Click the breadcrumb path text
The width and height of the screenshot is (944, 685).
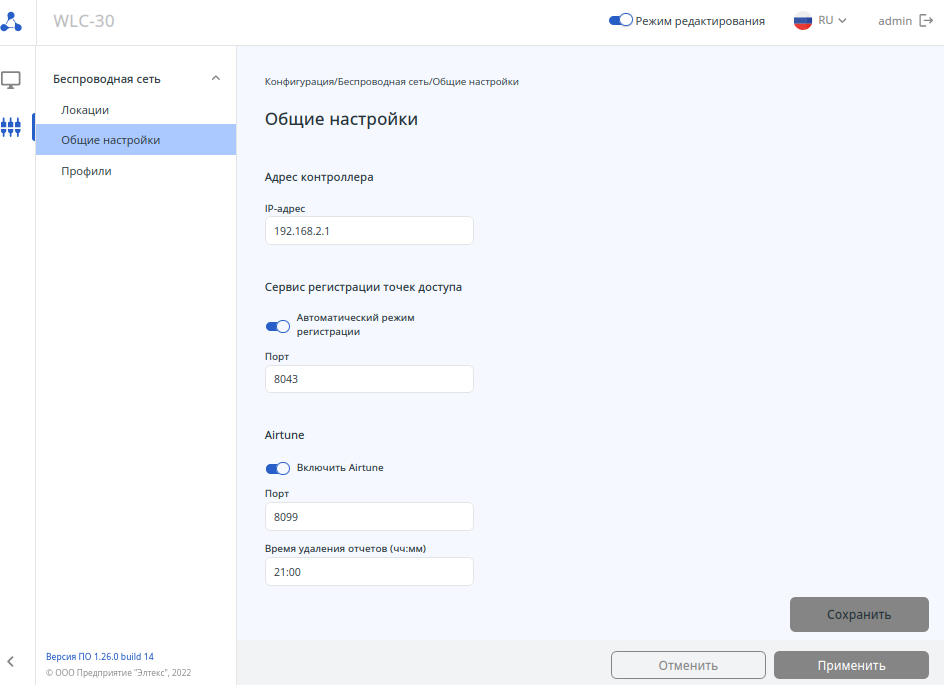(391, 82)
